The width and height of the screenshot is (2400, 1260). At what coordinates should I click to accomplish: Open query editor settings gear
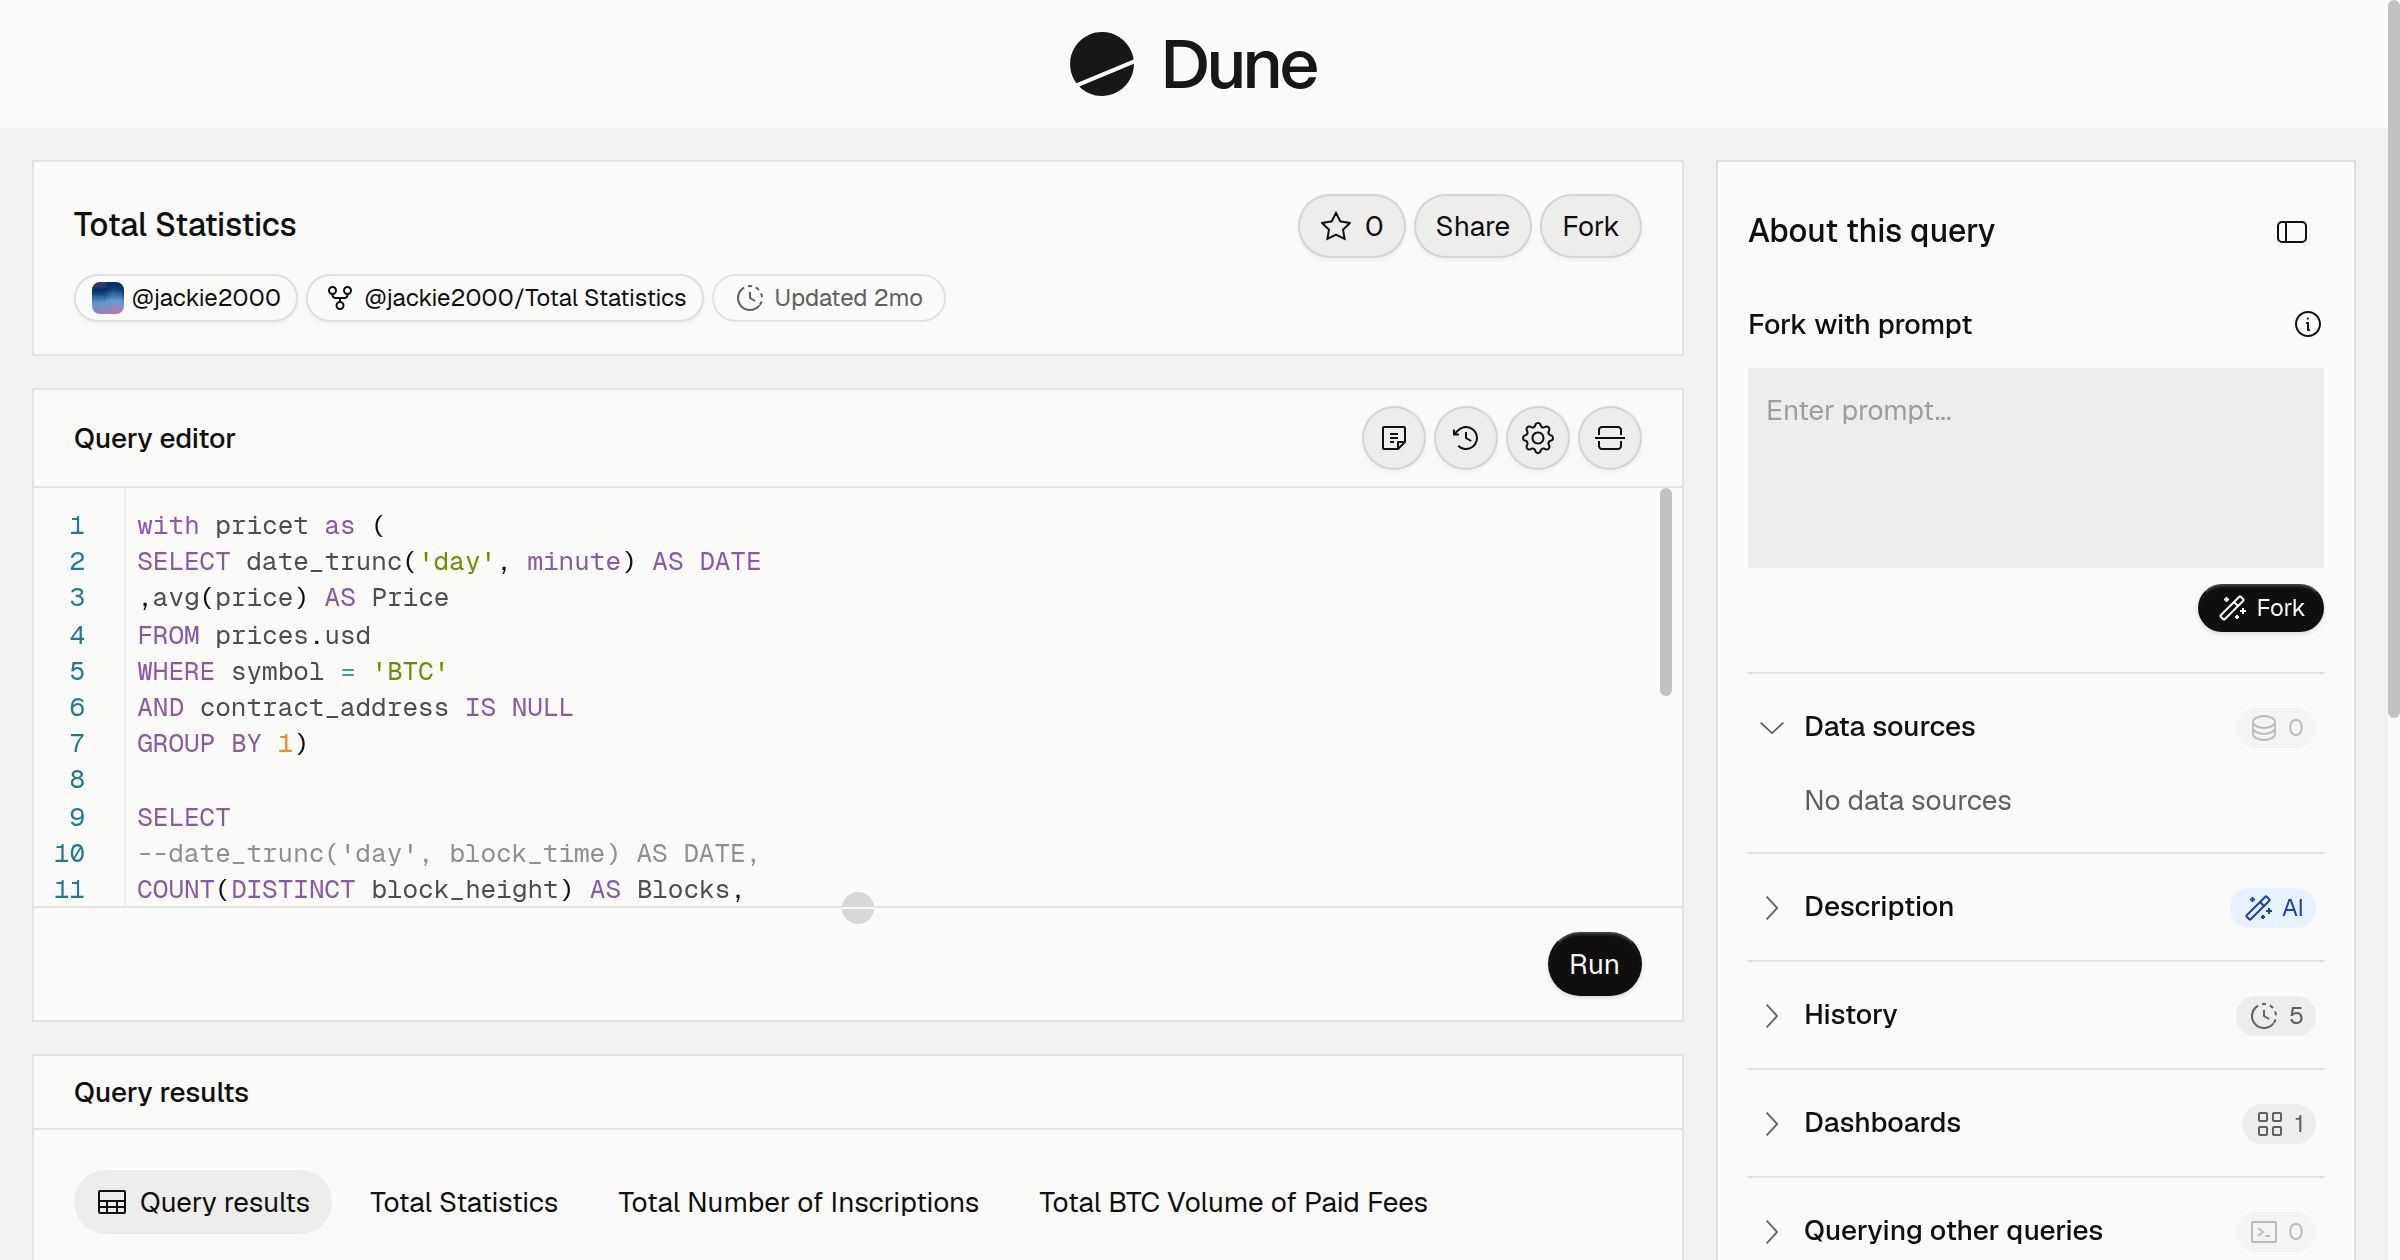[x=1537, y=438]
